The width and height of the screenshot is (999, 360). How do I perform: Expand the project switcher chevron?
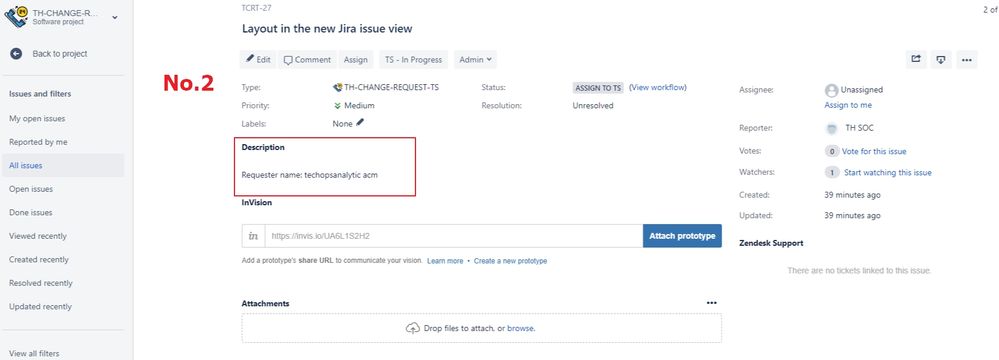click(115, 17)
